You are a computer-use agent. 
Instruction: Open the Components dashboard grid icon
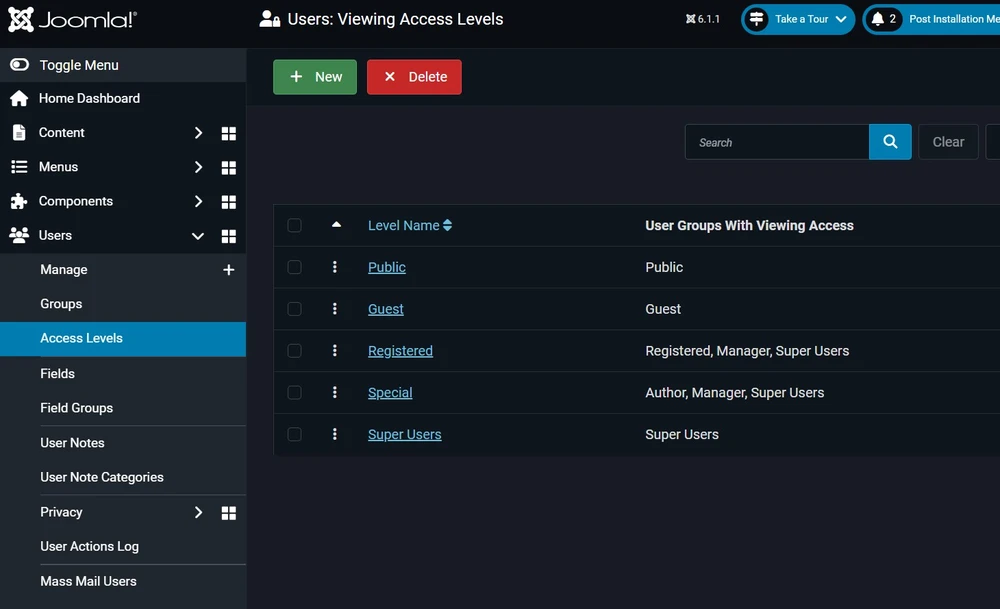[x=228, y=202]
